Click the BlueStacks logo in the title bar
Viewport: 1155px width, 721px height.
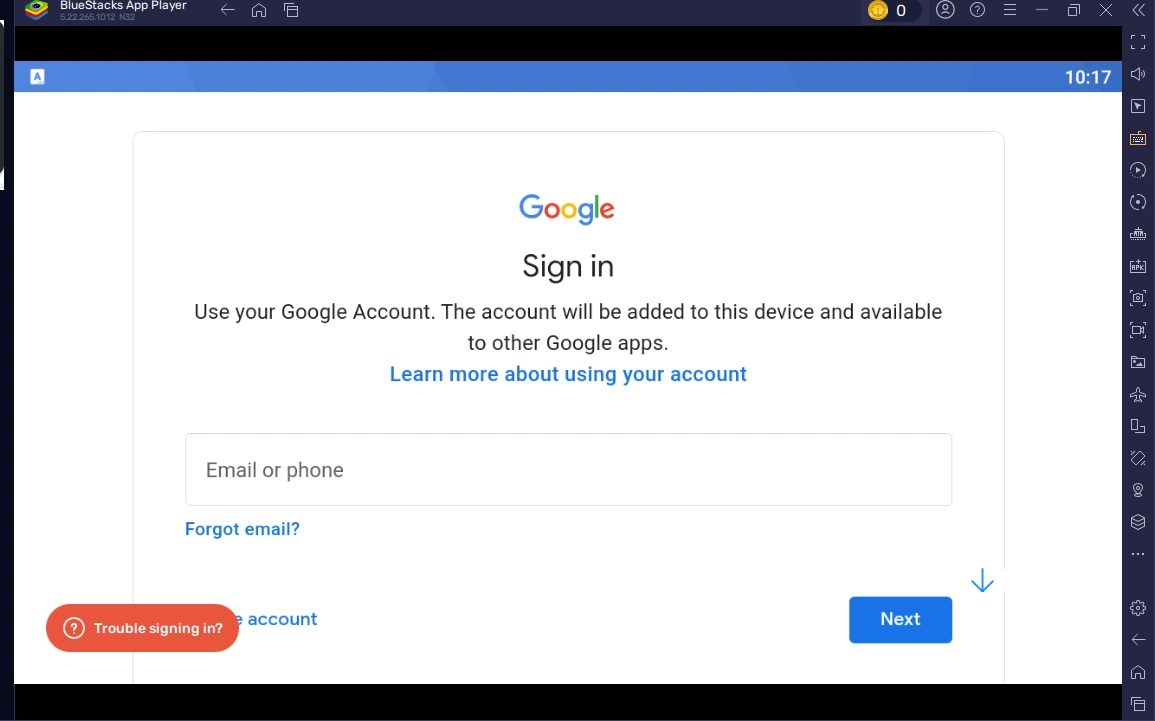(x=37, y=10)
